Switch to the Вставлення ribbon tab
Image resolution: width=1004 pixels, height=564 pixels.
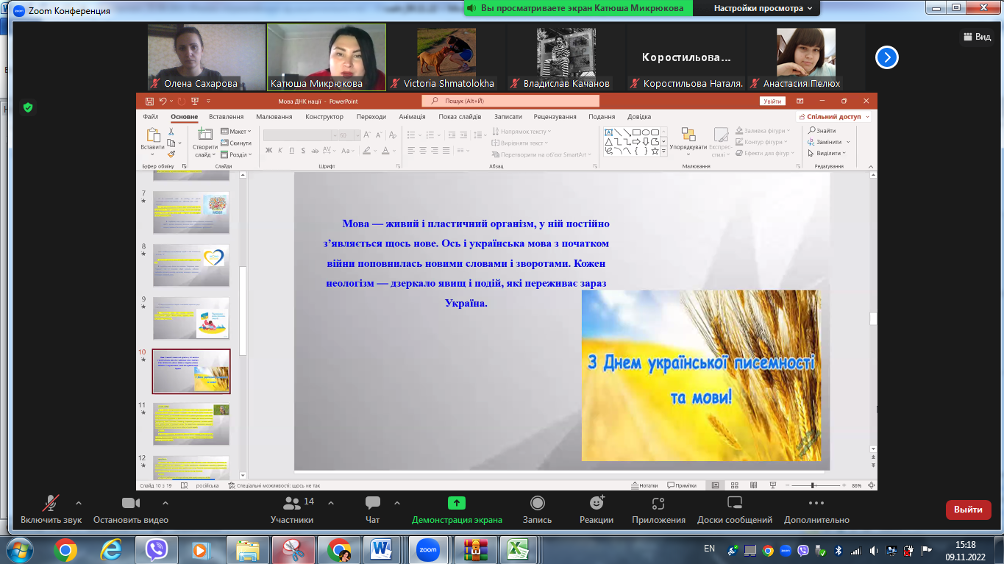pyautogui.click(x=226, y=116)
